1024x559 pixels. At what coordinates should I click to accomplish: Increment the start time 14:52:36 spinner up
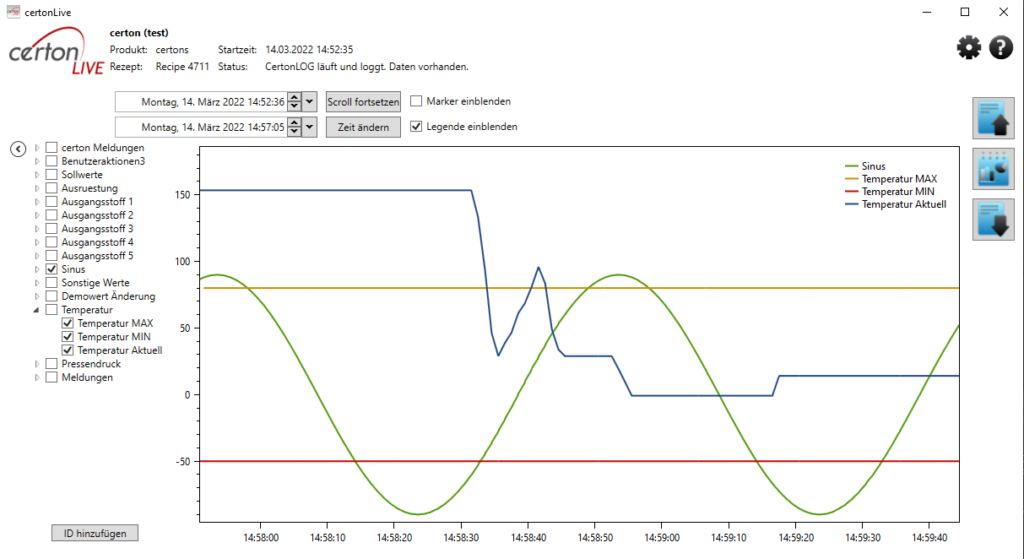tap(295, 97)
